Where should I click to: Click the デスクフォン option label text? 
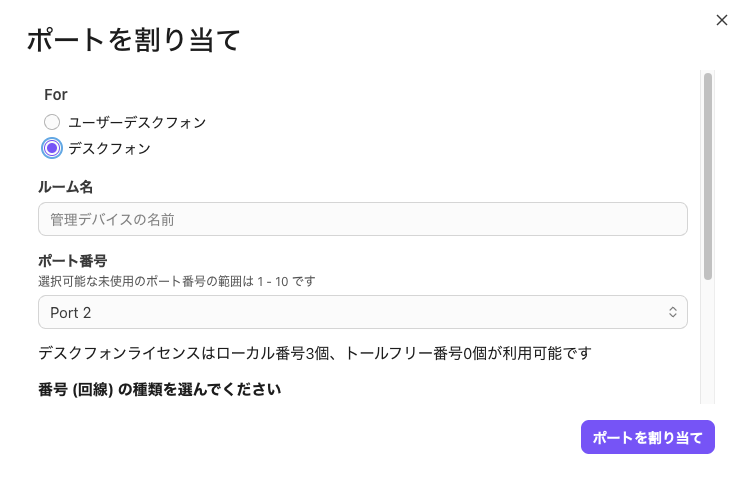pyautogui.click(x=109, y=148)
